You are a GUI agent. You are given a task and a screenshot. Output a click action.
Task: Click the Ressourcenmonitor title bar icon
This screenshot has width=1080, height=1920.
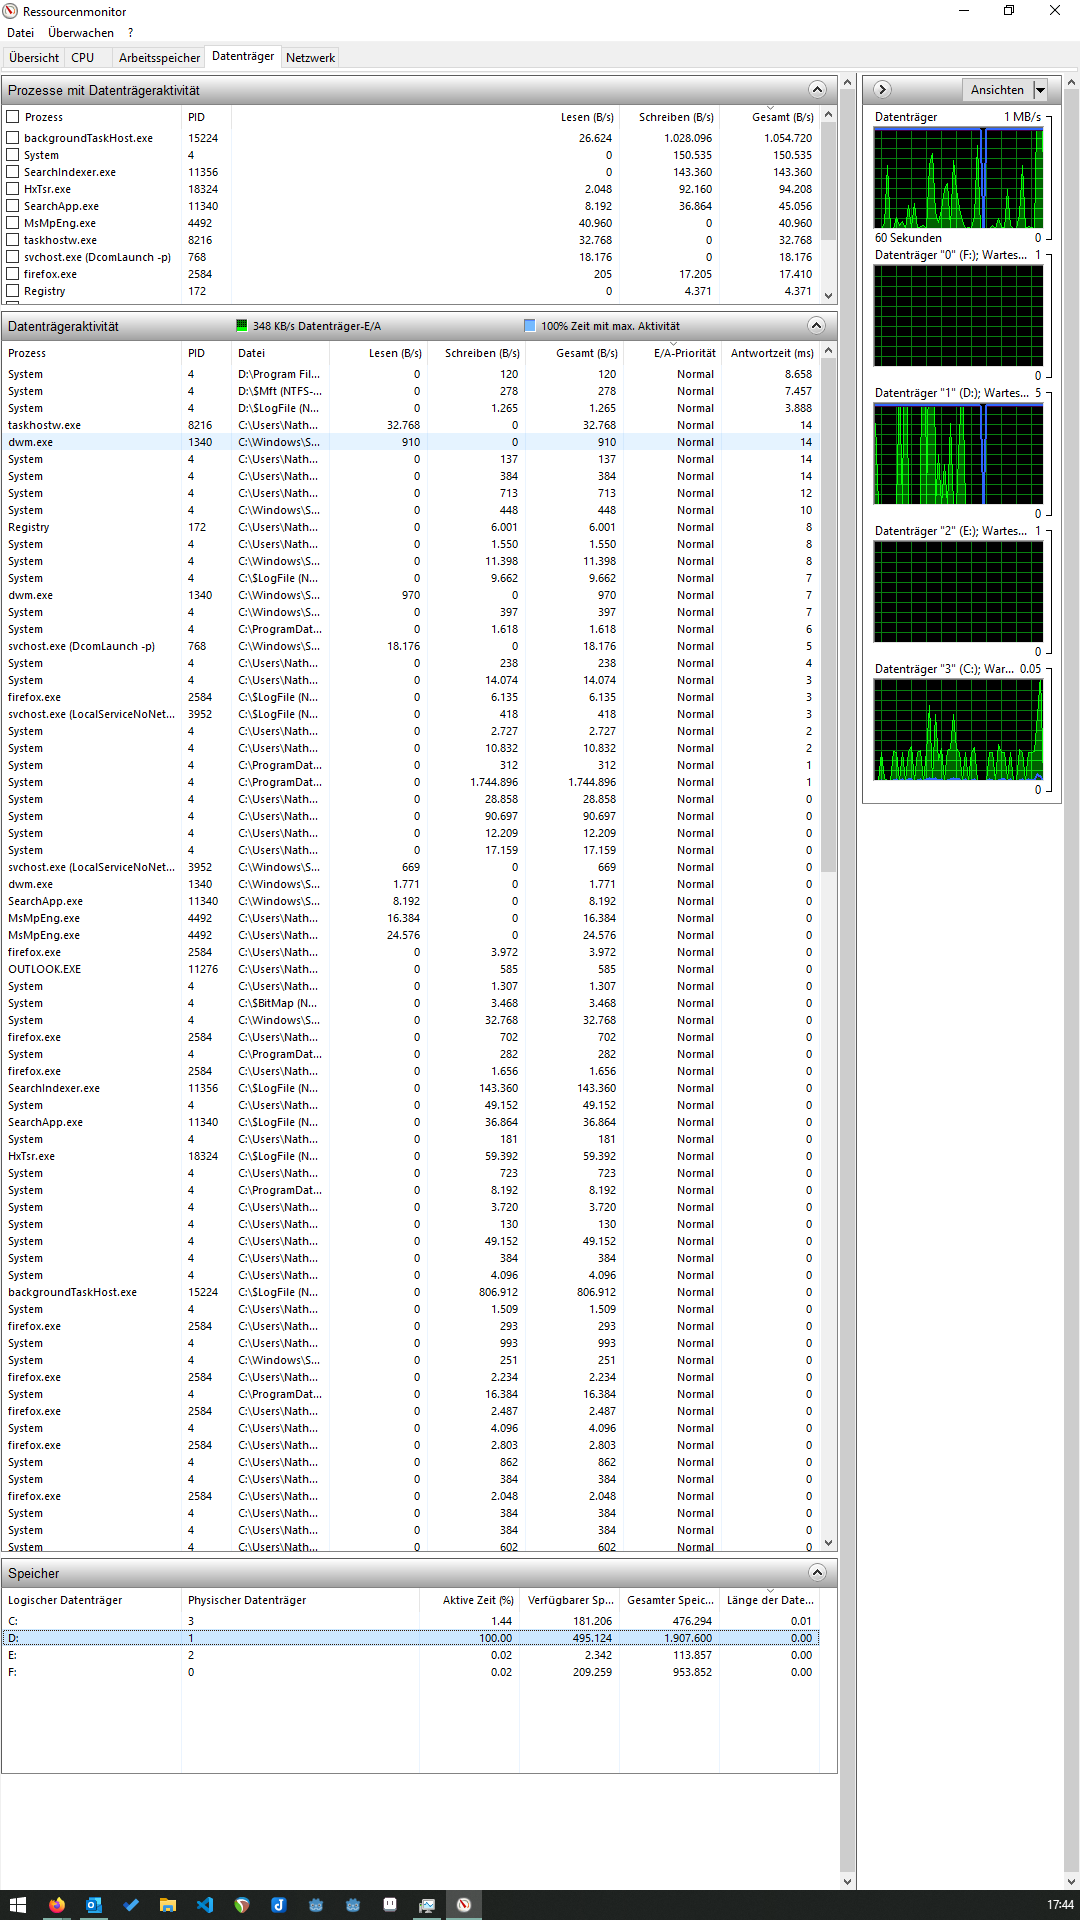point(11,11)
